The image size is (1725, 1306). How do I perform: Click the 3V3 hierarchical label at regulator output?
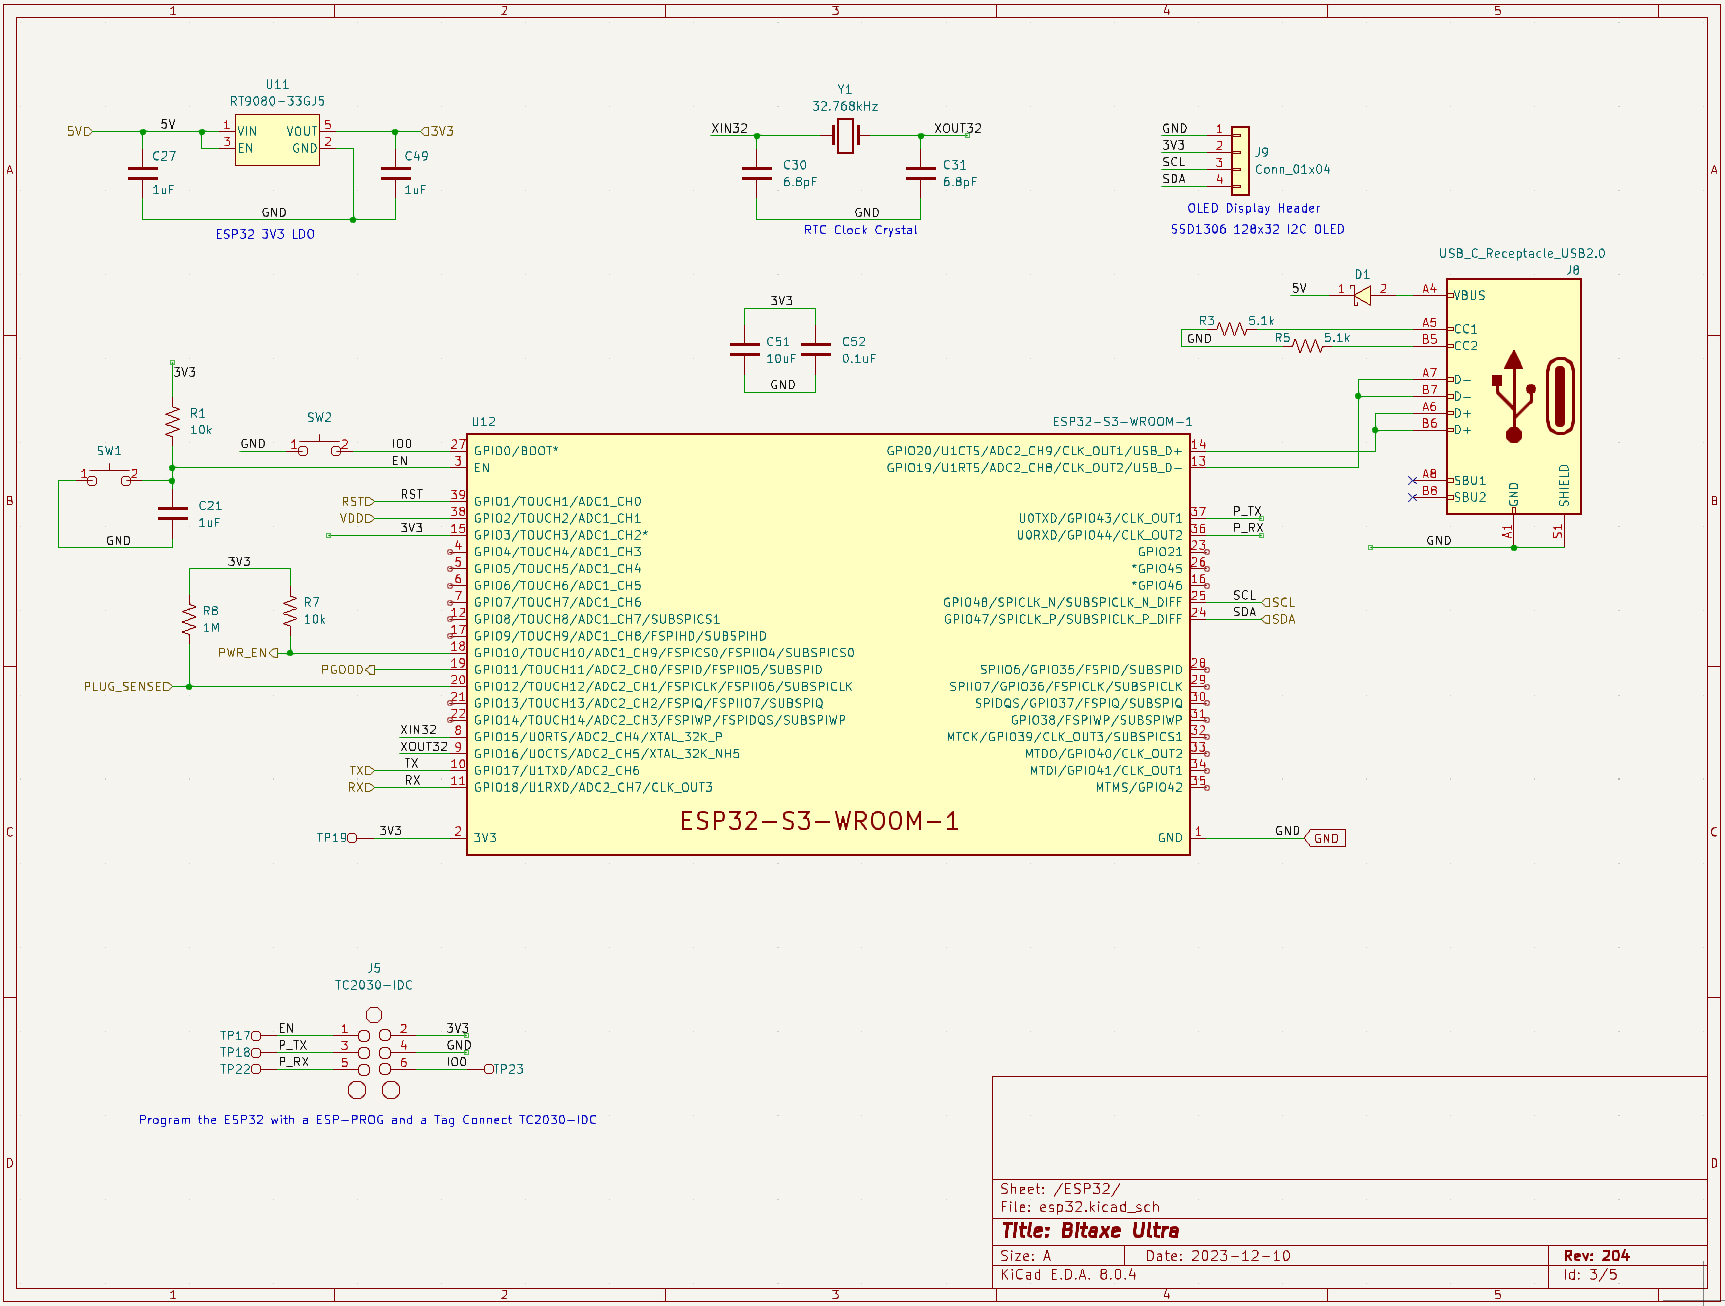click(x=437, y=131)
